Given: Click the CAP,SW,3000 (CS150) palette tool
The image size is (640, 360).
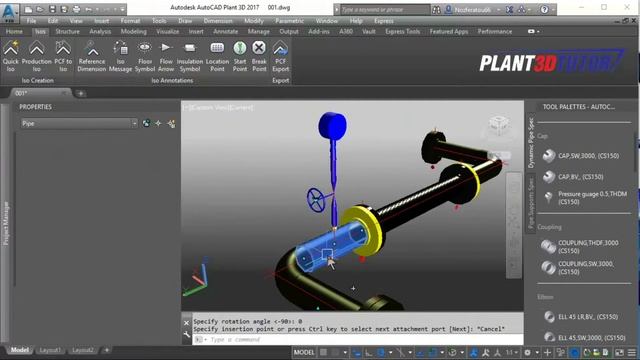Looking at the screenshot, I should pyautogui.click(x=581, y=156).
